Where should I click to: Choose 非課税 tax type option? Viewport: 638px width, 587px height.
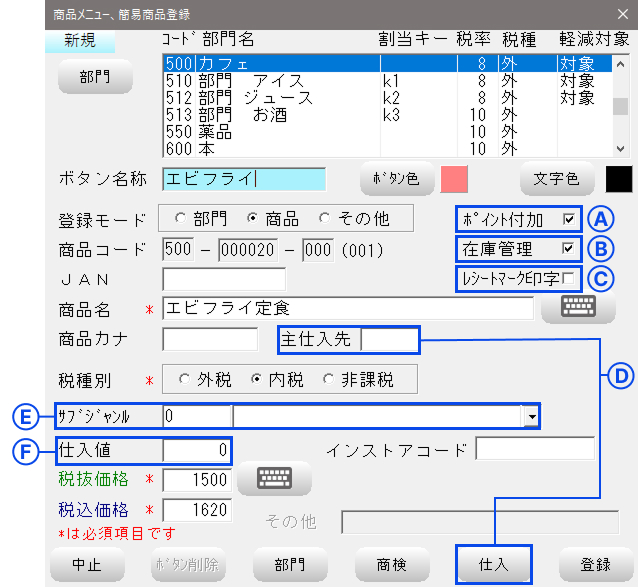[x=329, y=379]
